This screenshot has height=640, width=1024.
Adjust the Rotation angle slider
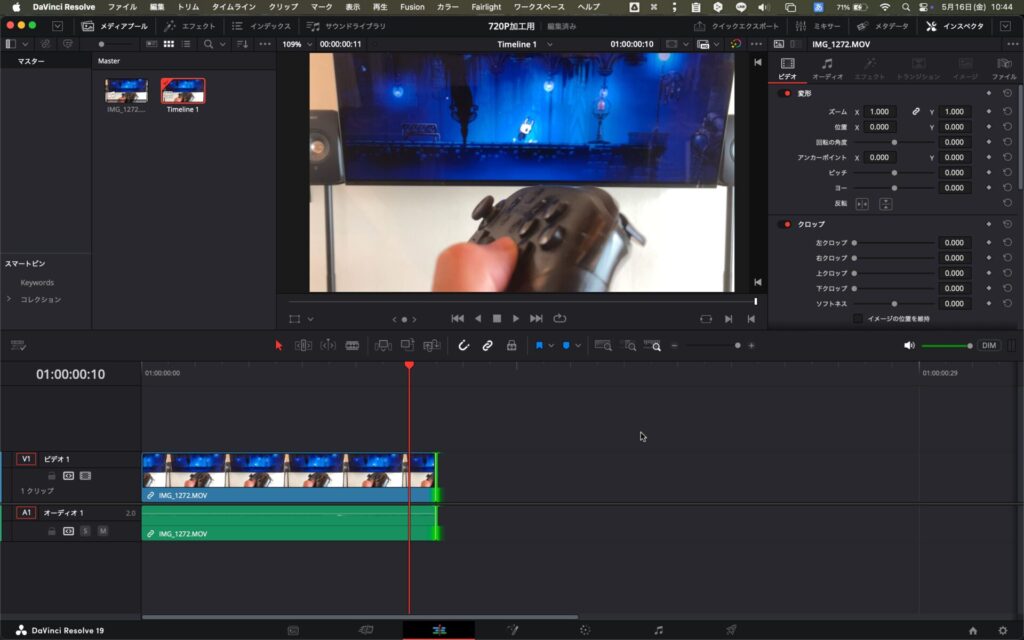[894, 142]
